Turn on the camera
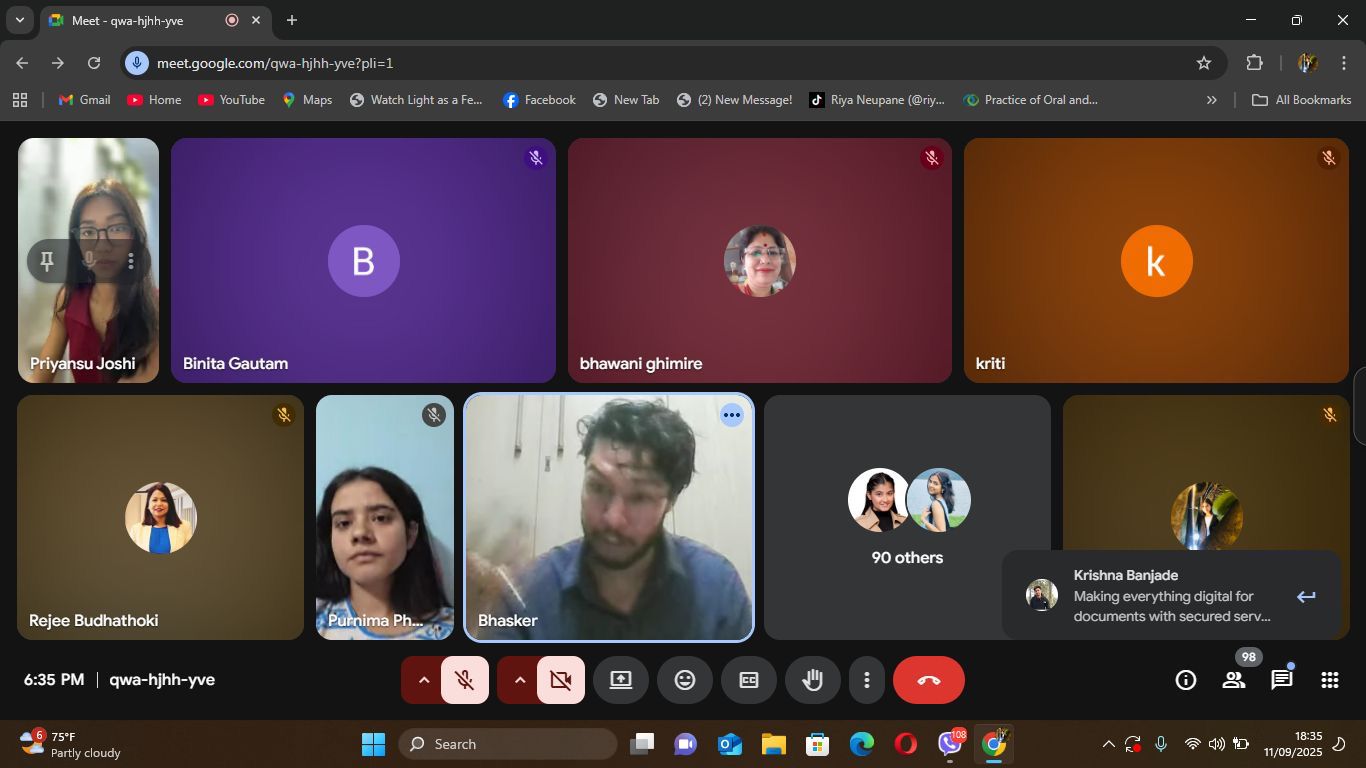This screenshot has width=1366, height=768. (x=561, y=680)
